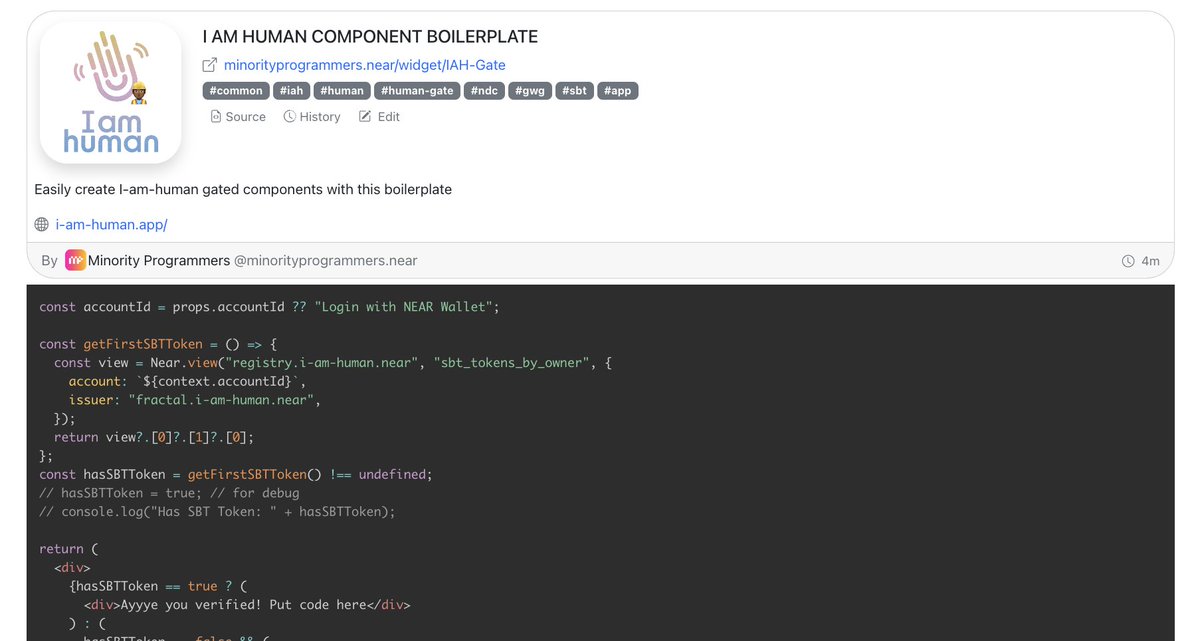Select the #human tag
1200x641 pixels.
click(x=342, y=91)
